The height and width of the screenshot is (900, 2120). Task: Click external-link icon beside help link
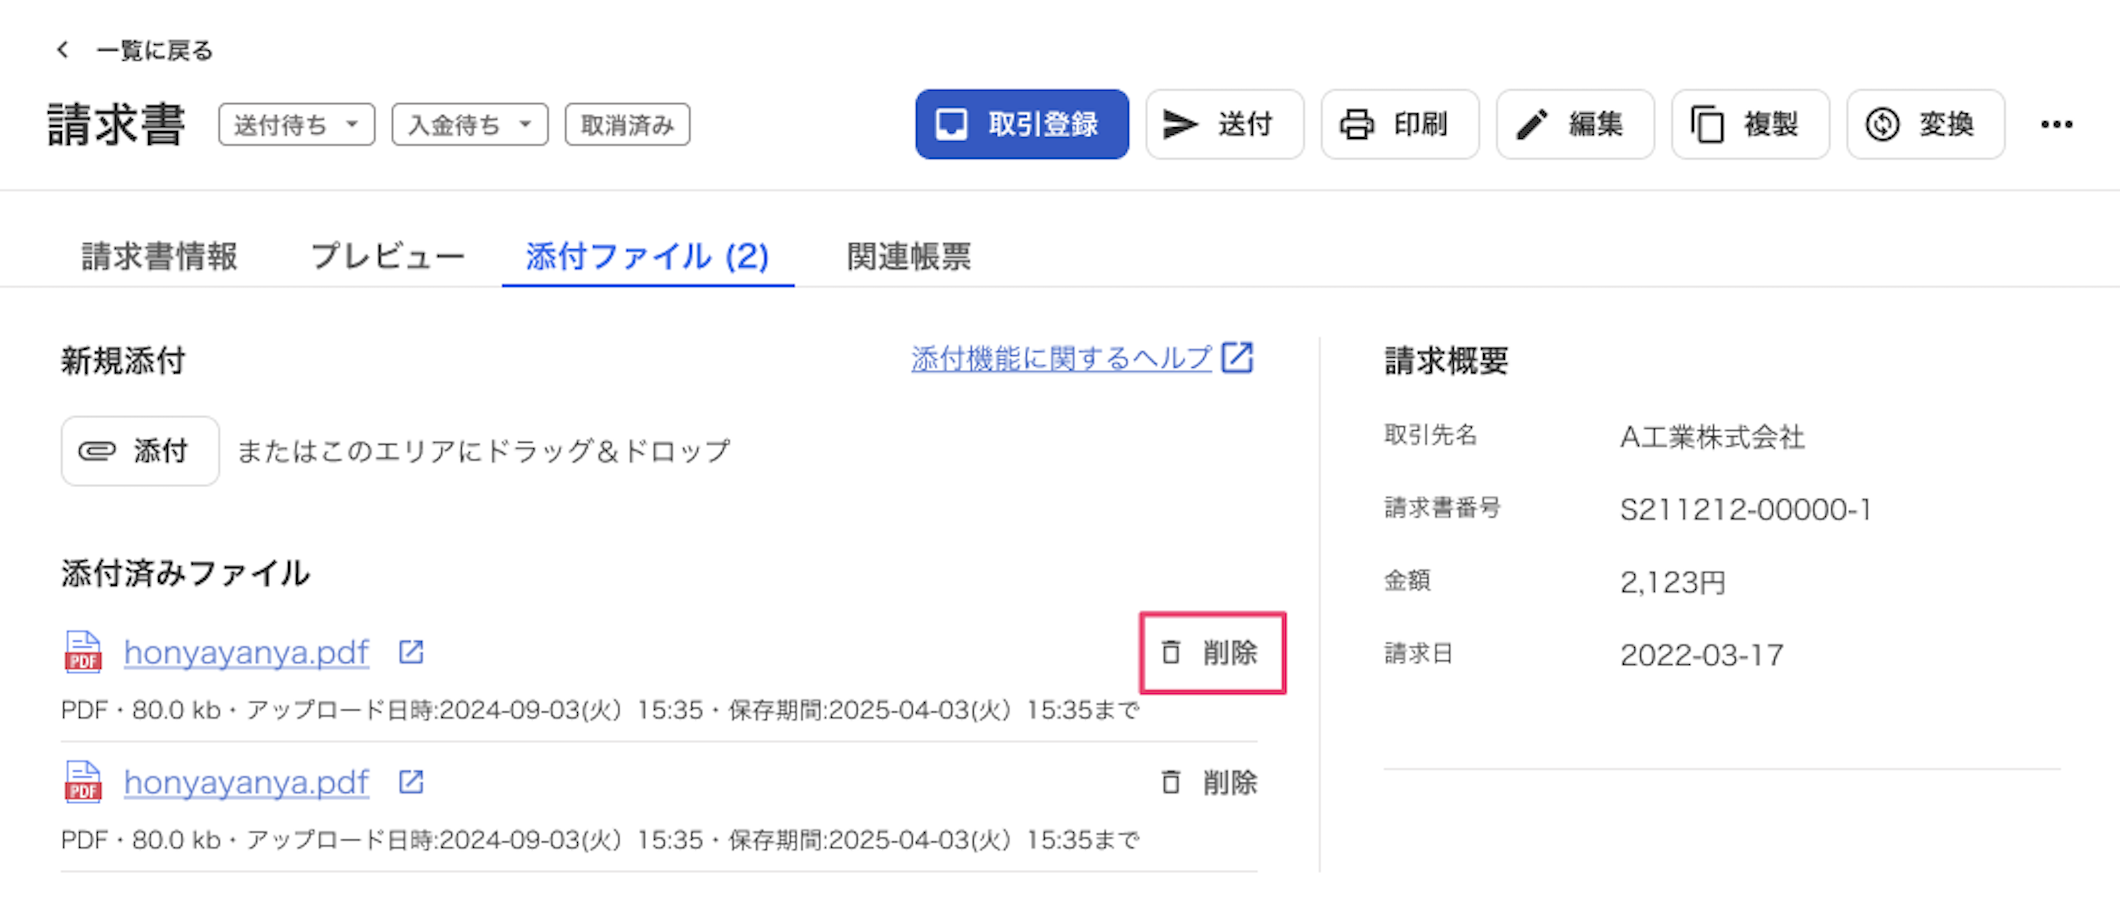(x=1238, y=357)
